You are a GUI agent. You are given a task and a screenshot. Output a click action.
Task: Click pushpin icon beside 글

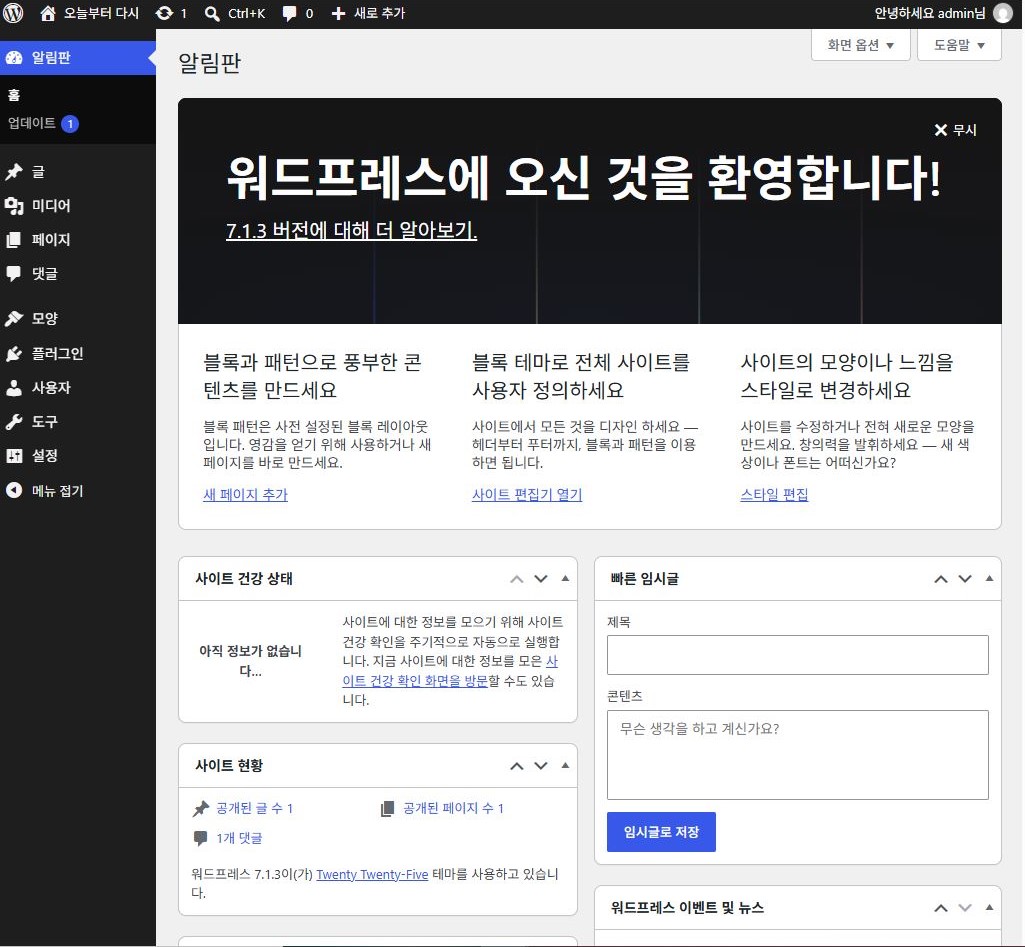(x=14, y=172)
